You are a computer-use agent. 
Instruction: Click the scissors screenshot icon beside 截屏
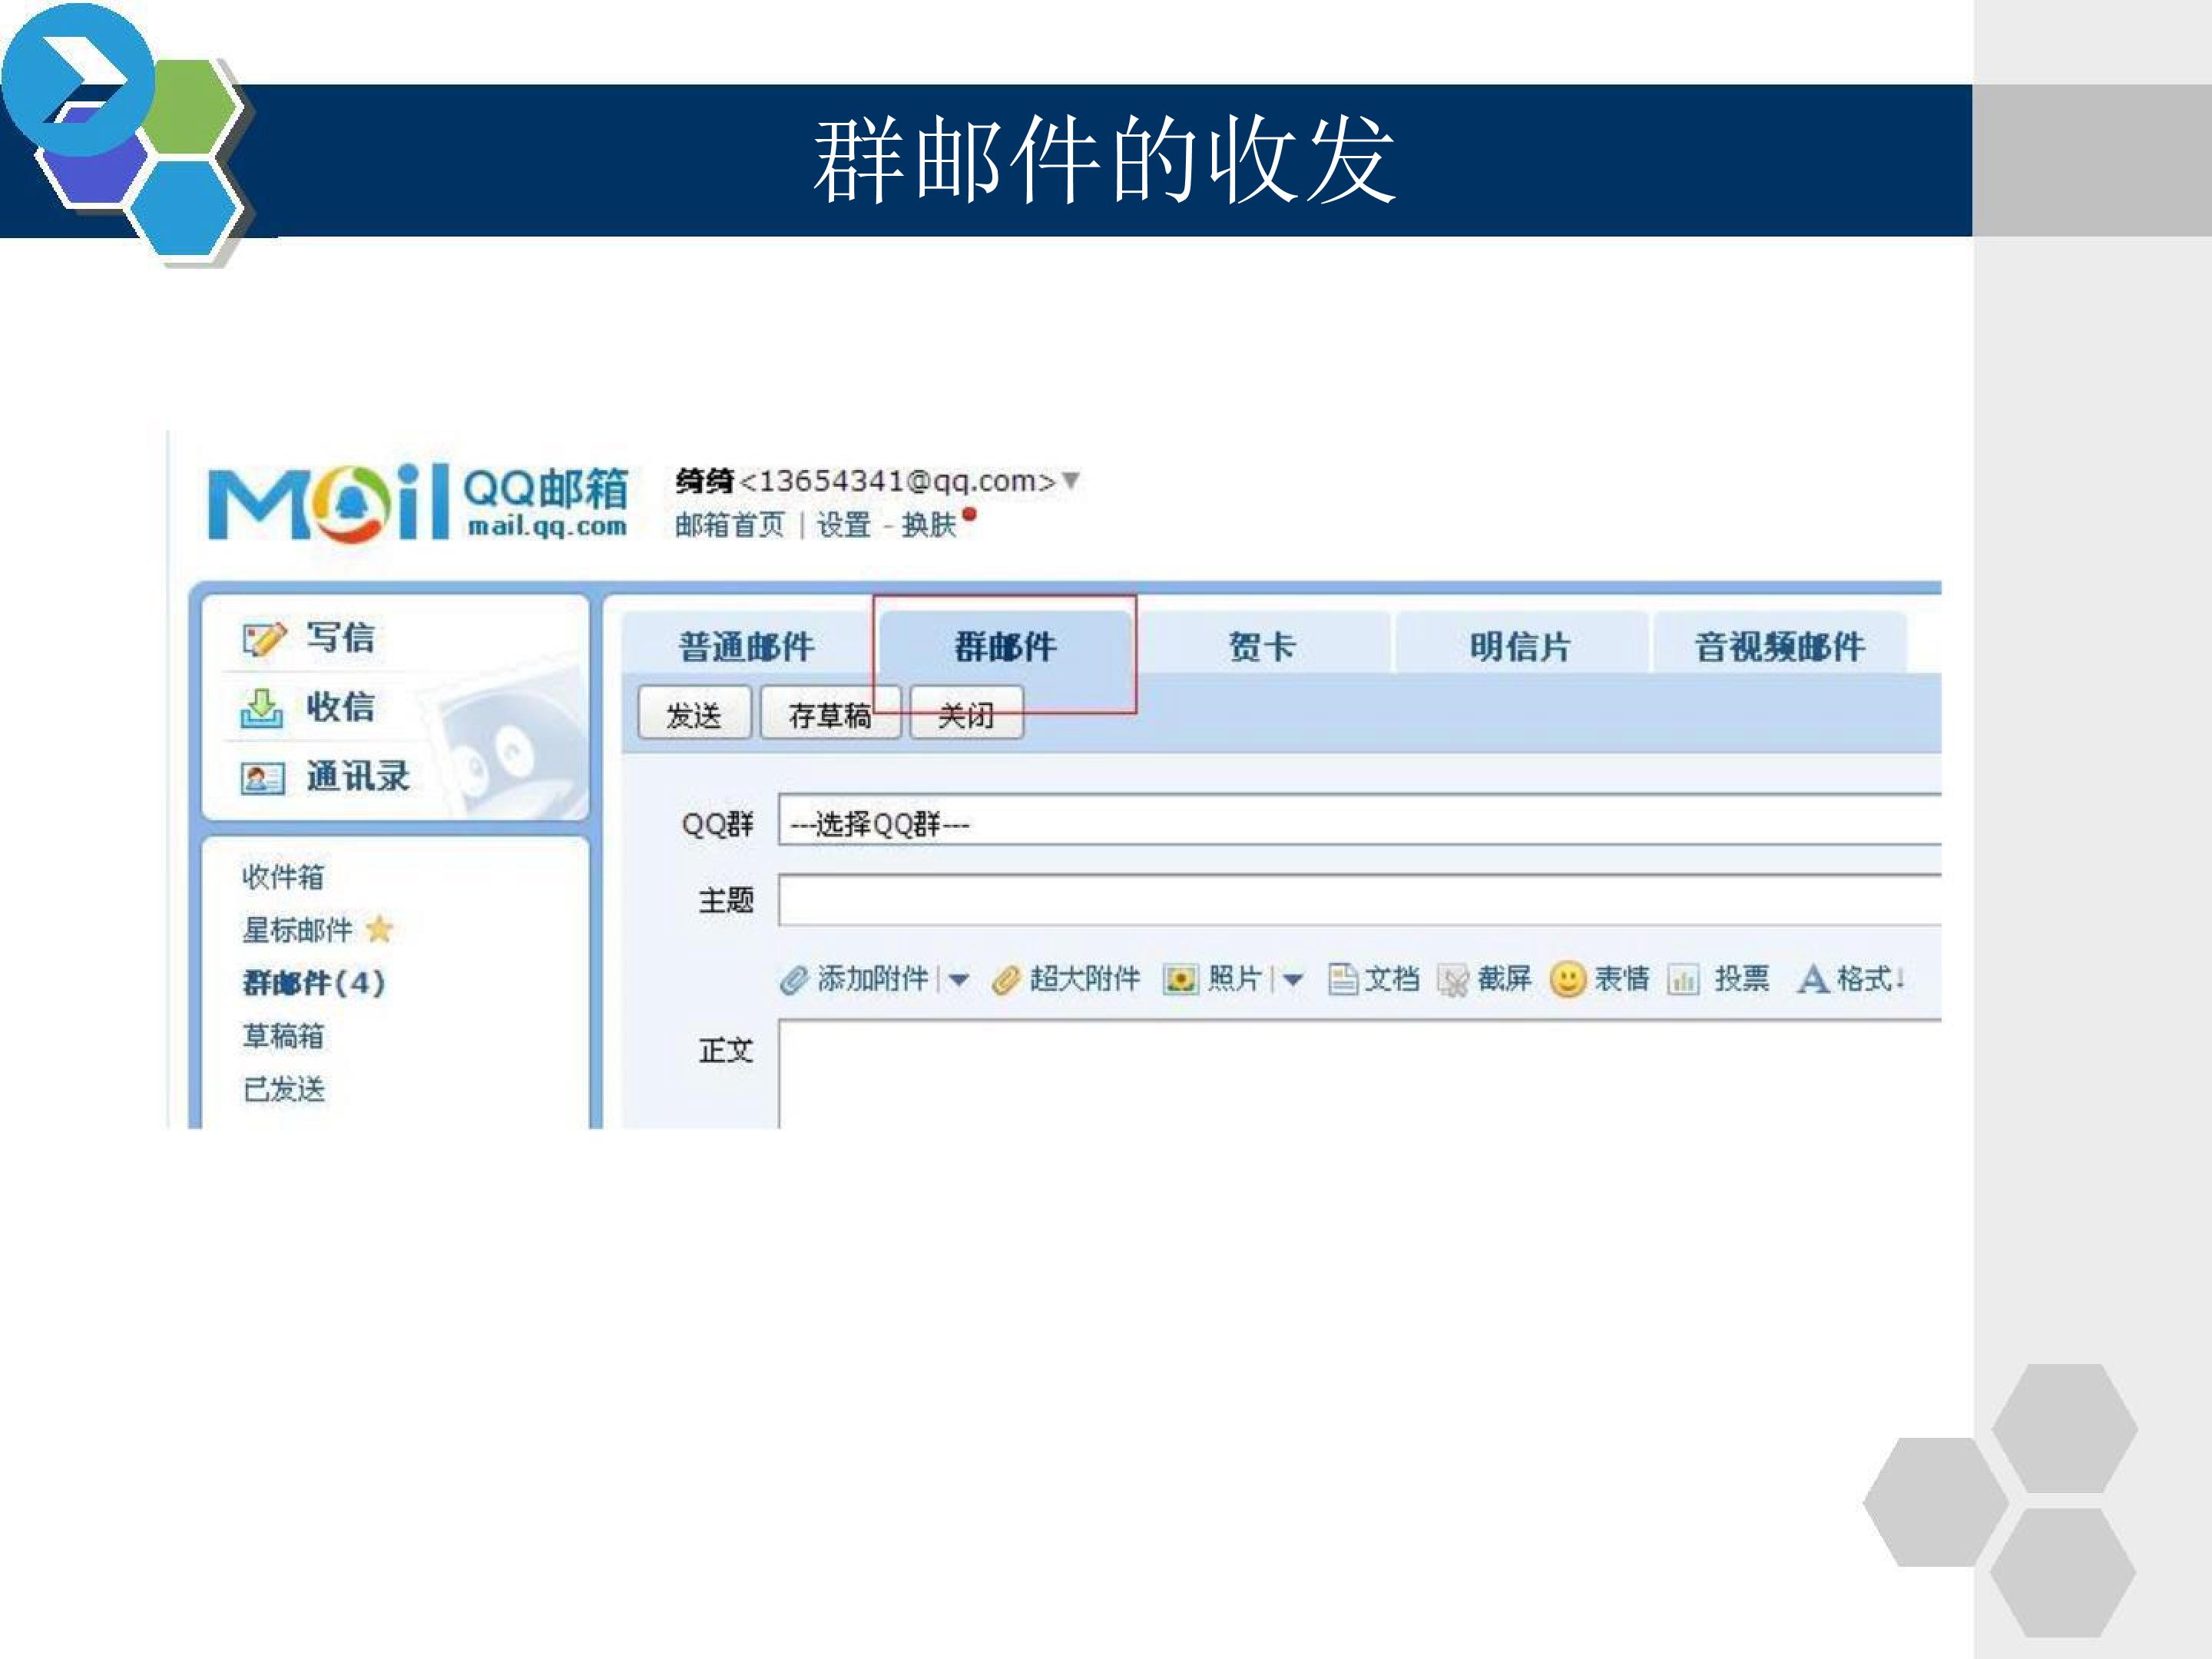tap(1454, 980)
